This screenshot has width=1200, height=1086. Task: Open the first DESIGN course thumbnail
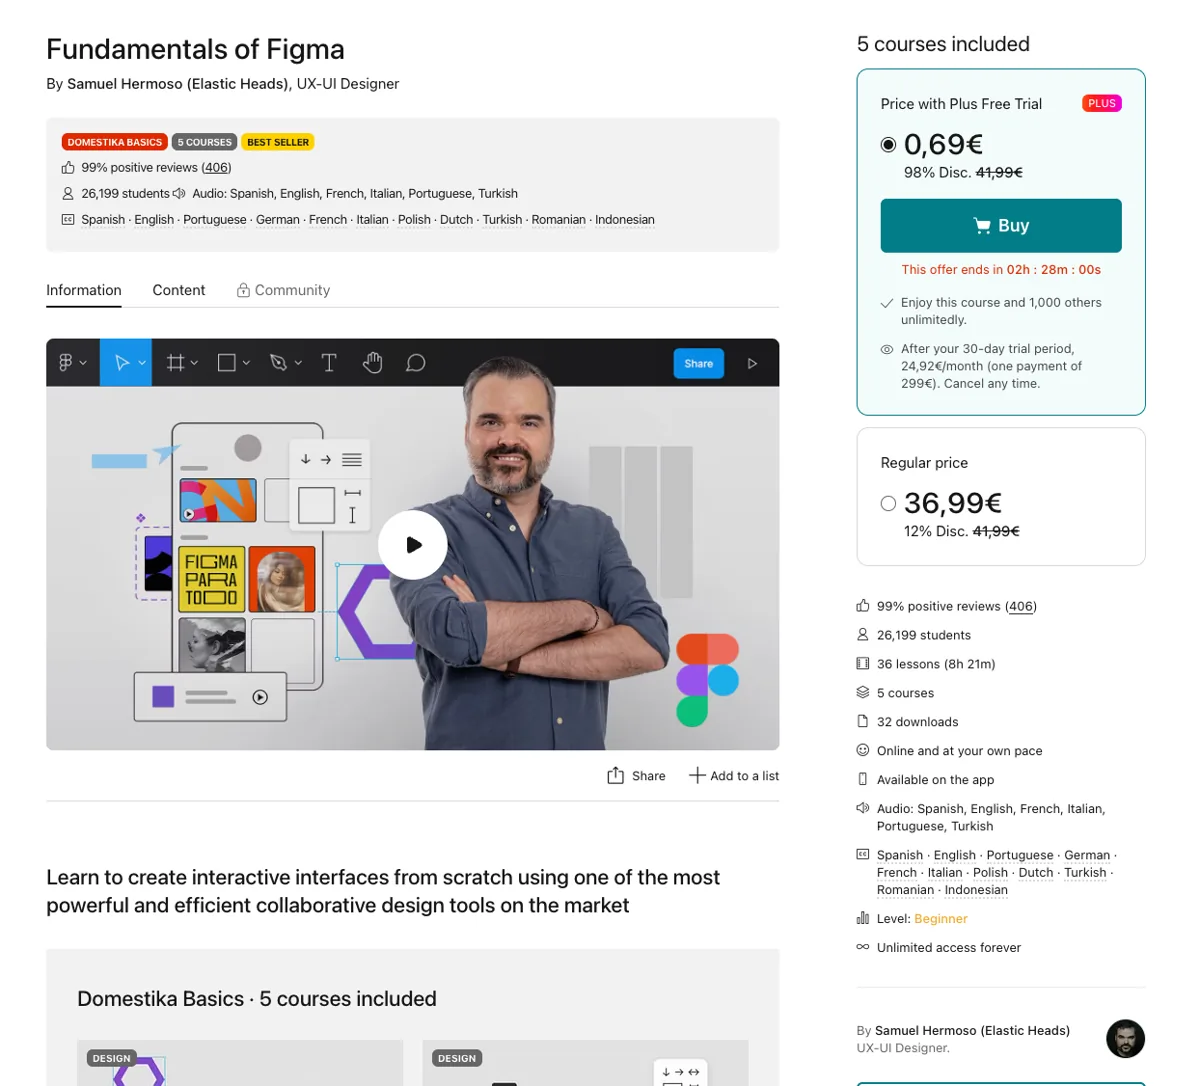click(240, 1063)
